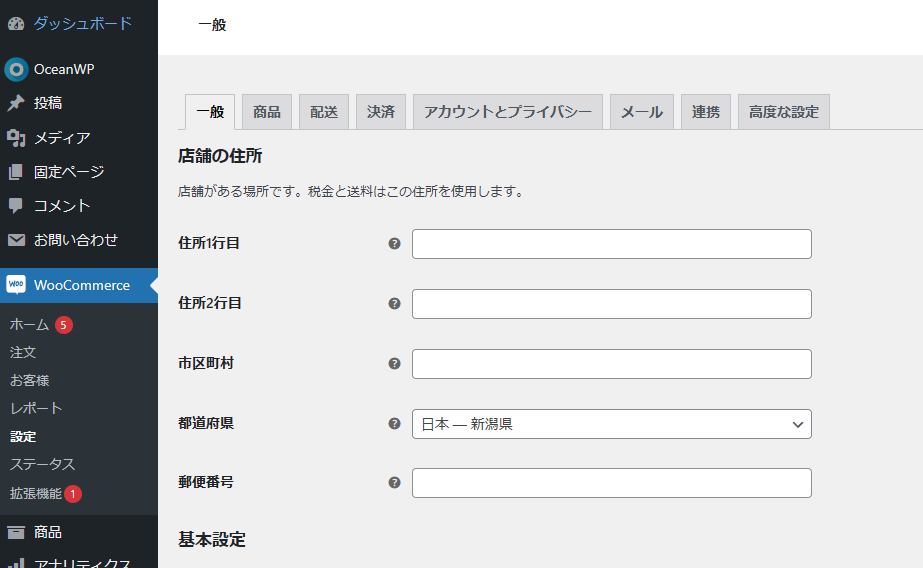Open the 注文 submenu link
The width and height of the screenshot is (923, 568).
point(23,352)
